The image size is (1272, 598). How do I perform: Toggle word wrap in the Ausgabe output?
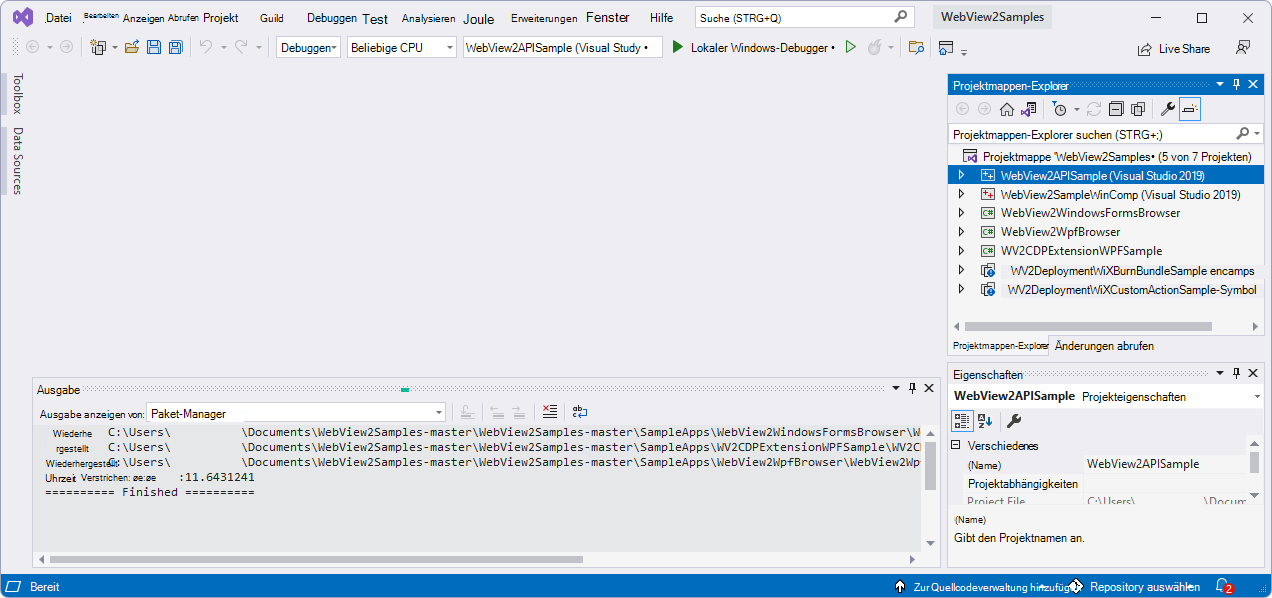581,411
